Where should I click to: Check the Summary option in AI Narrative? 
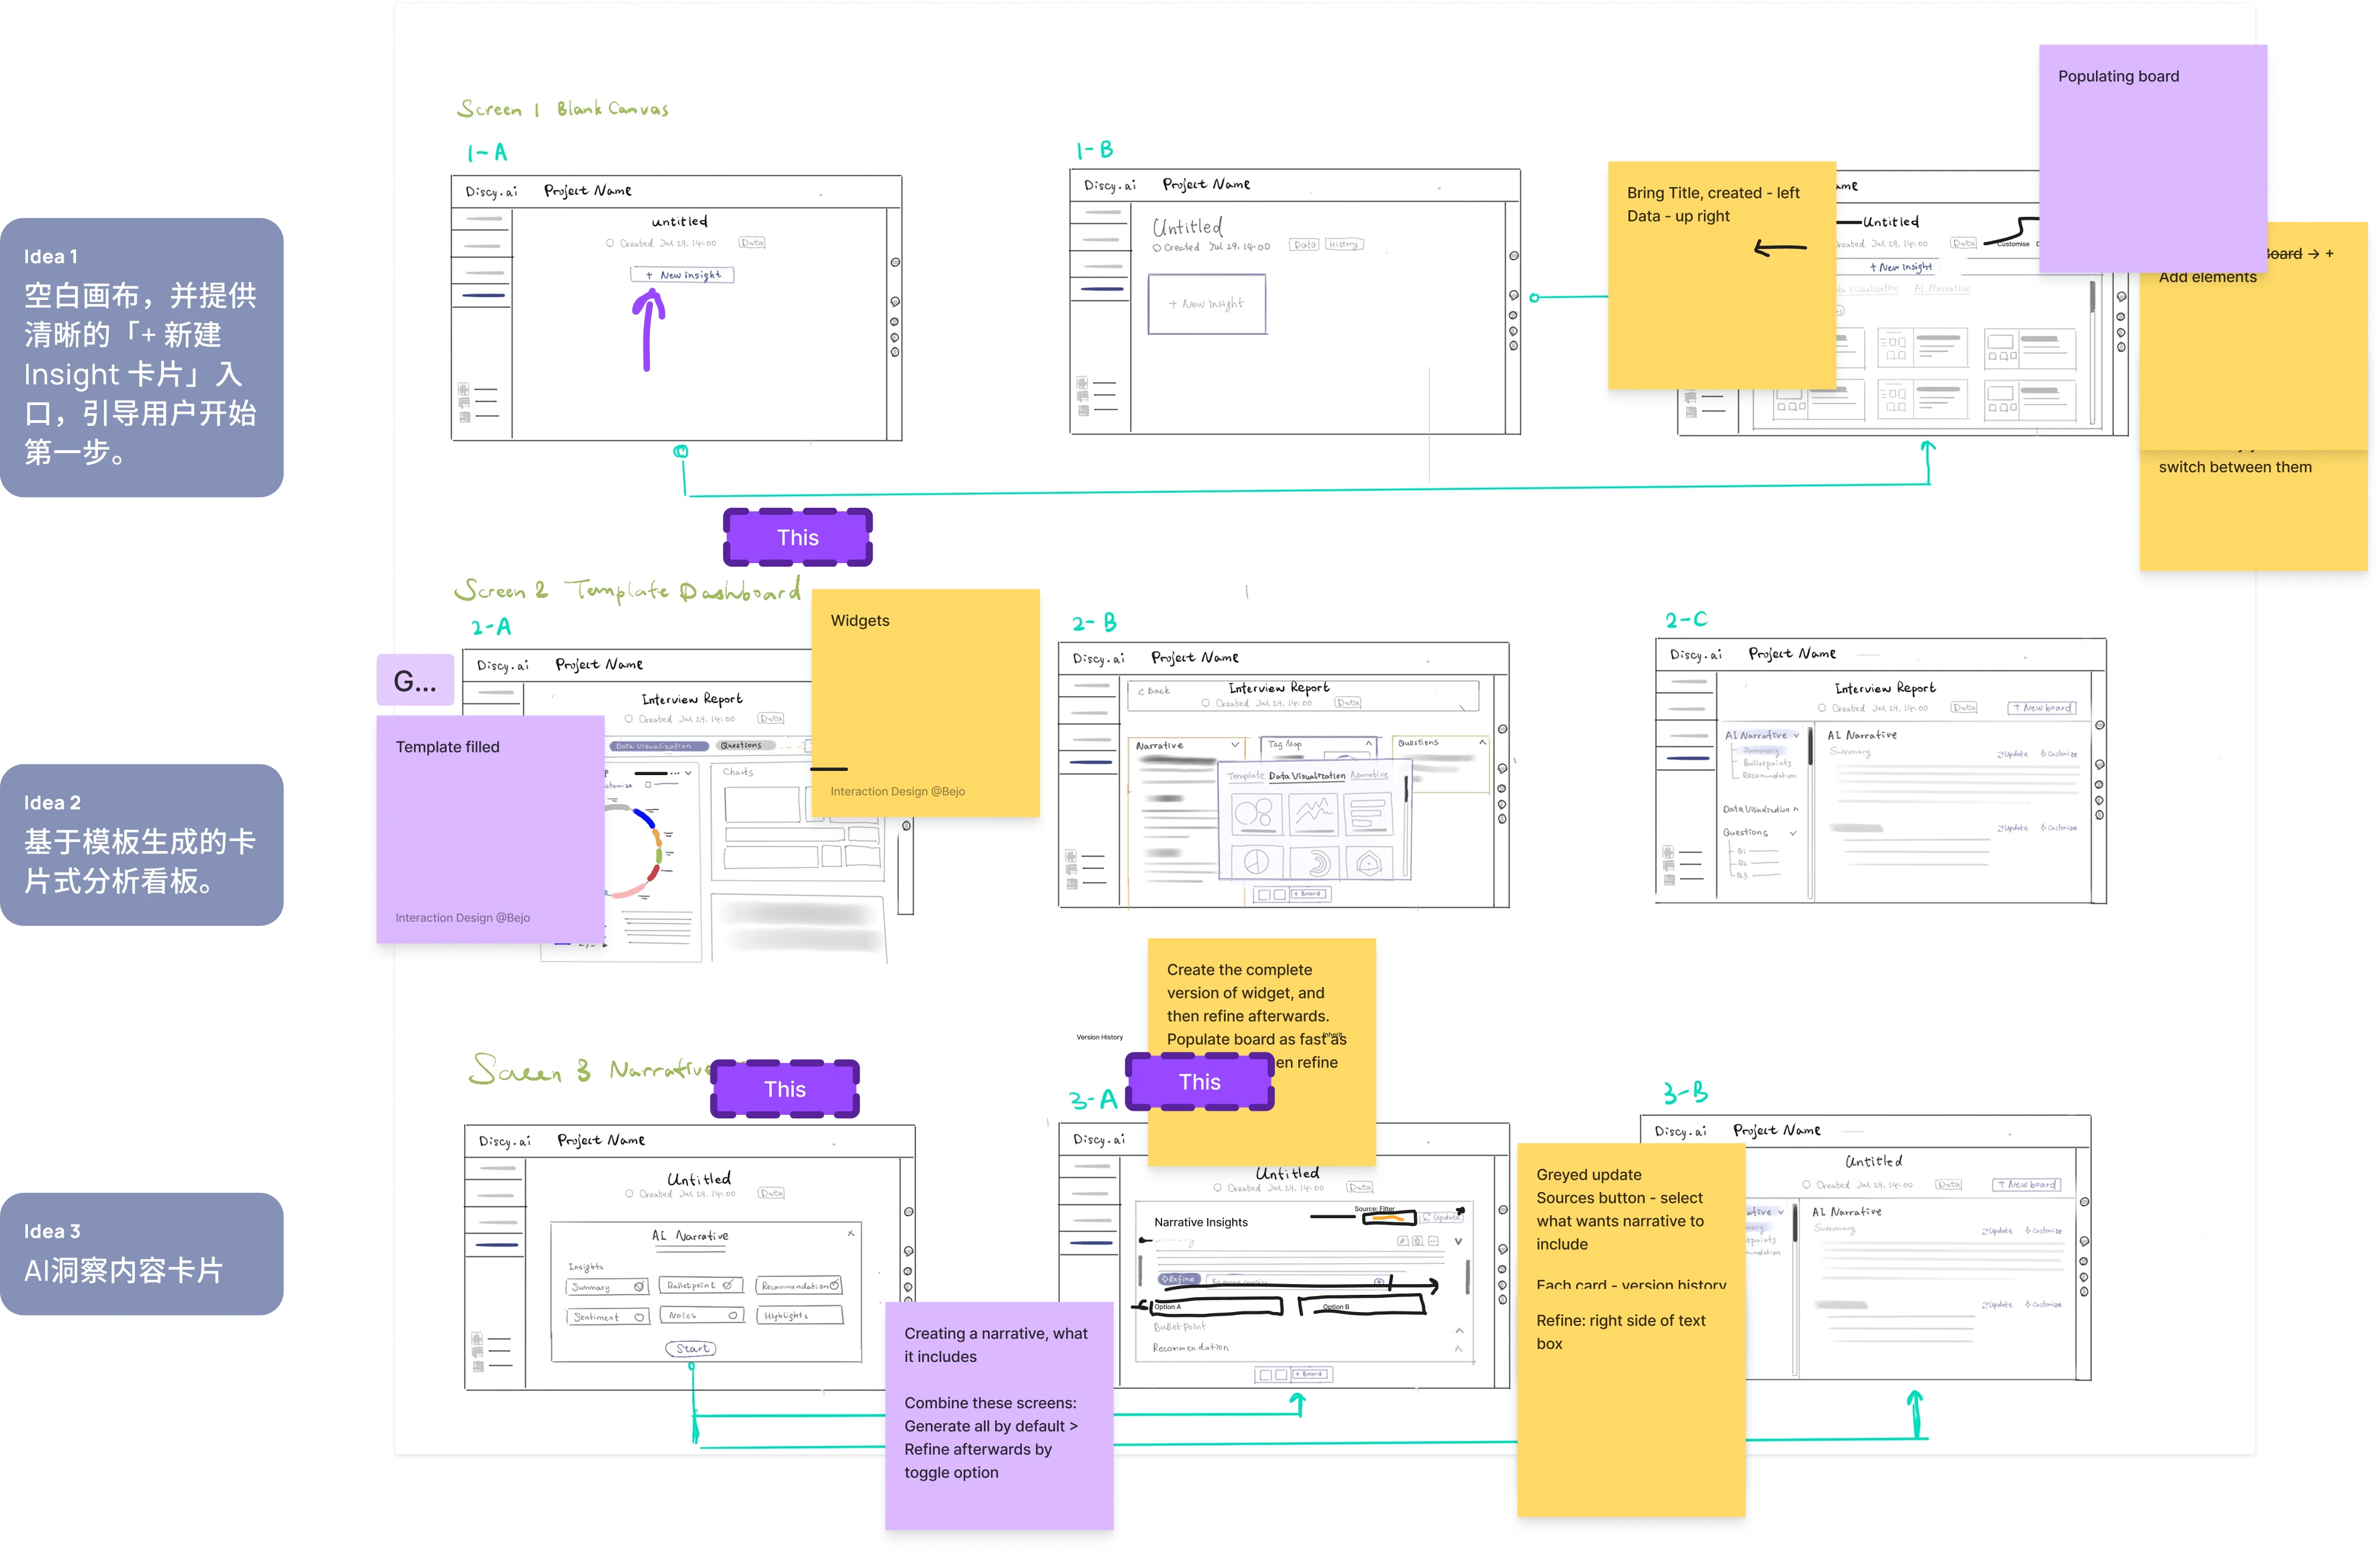pyautogui.click(x=639, y=1286)
